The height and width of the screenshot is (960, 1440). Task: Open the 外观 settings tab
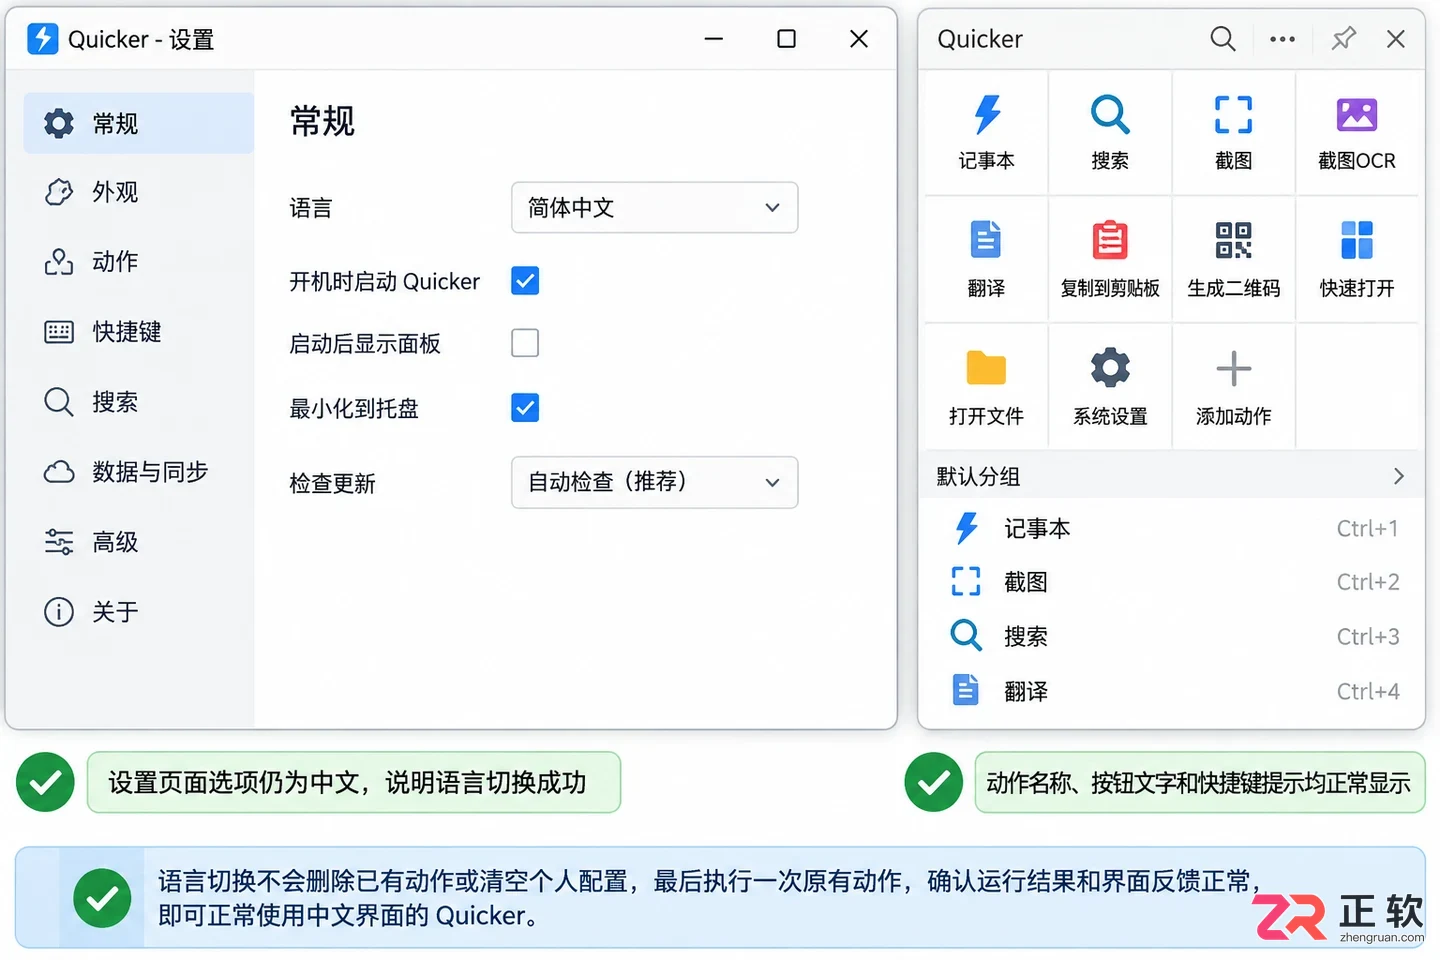click(x=139, y=192)
